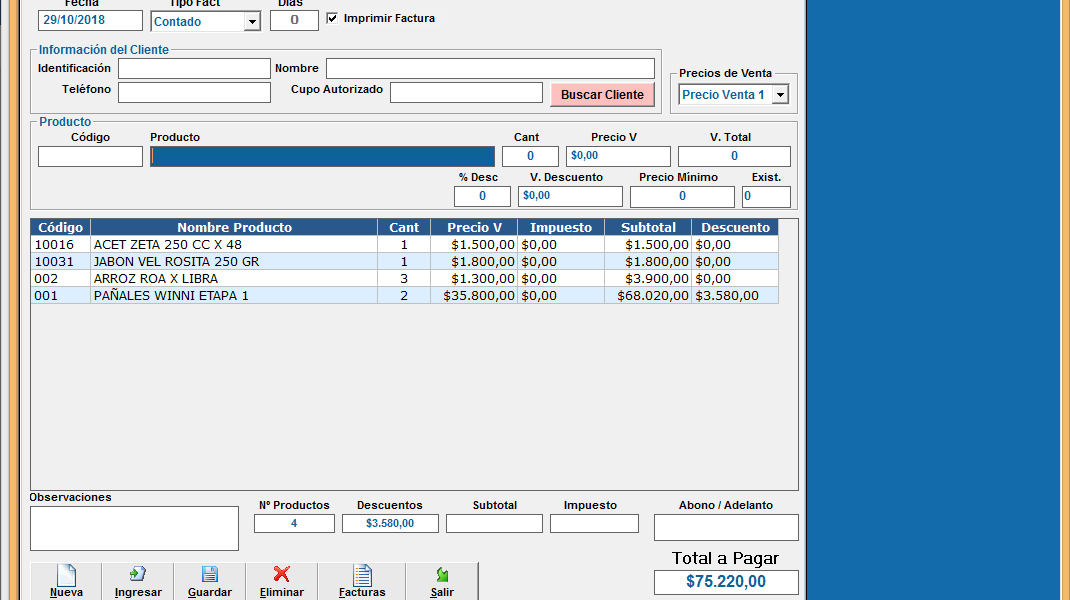
Task: Click the Observaciones text area
Action: [x=134, y=528]
